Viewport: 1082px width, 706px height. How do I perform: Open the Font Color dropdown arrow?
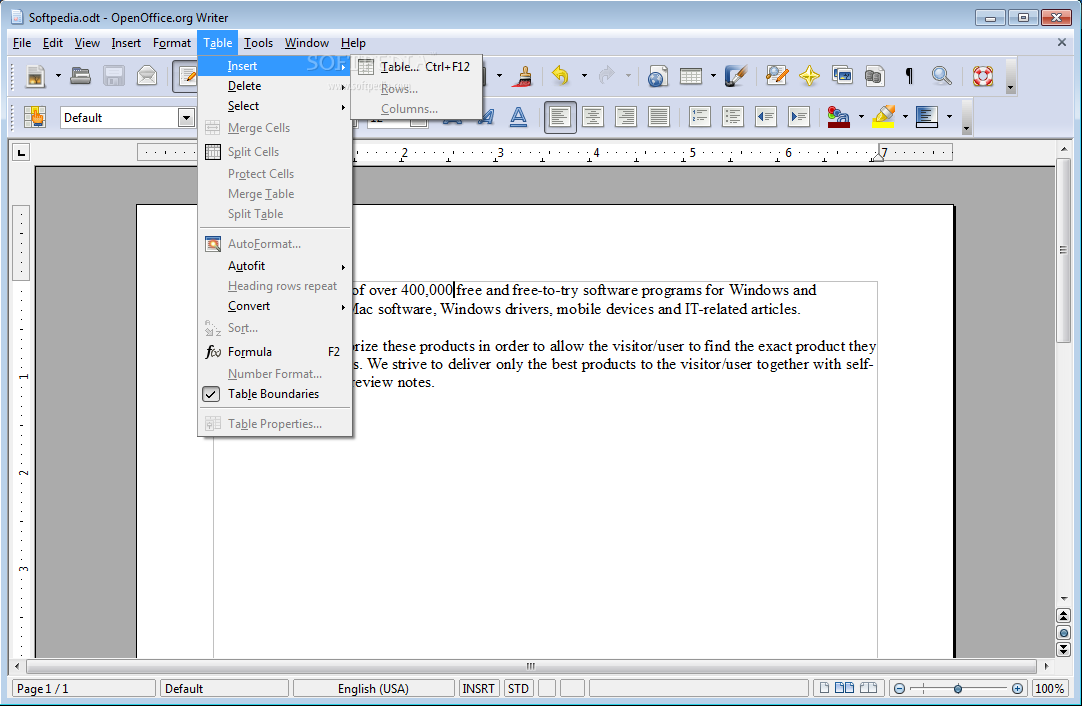(x=860, y=117)
